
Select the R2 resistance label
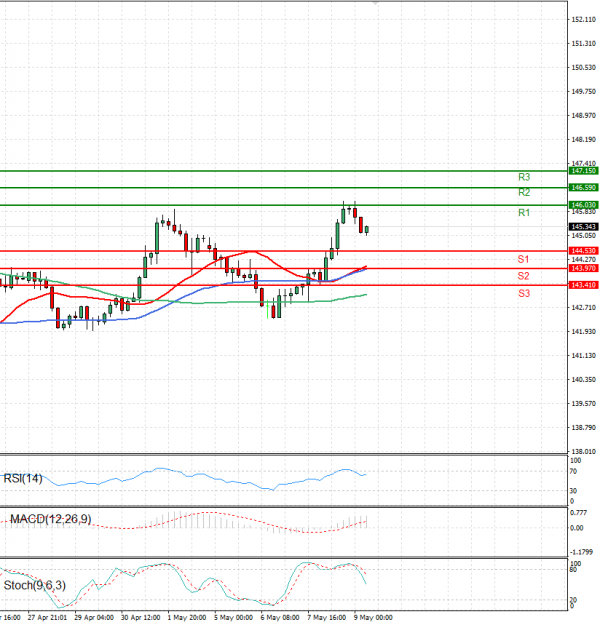tap(523, 192)
